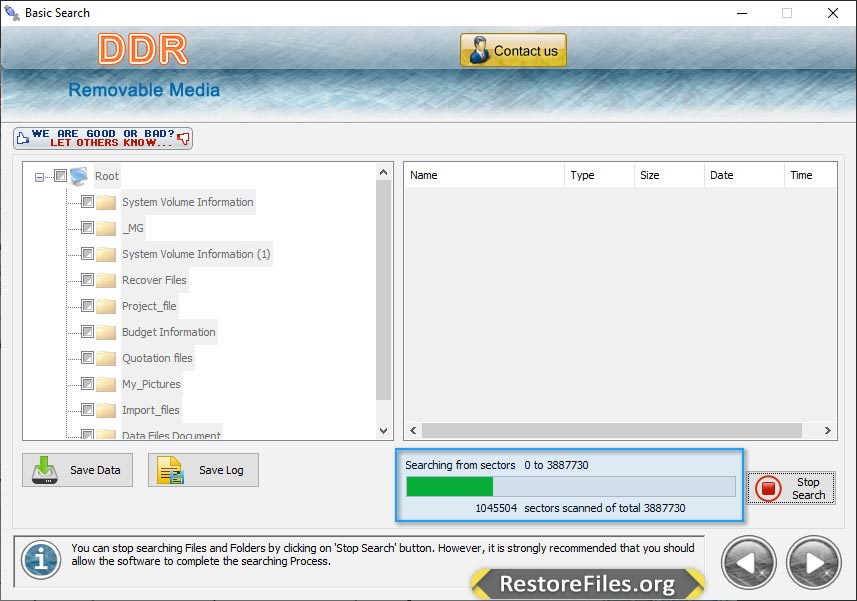Check Quotation files folder checkbox
The height and width of the screenshot is (601, 857).
coord(87,358)
